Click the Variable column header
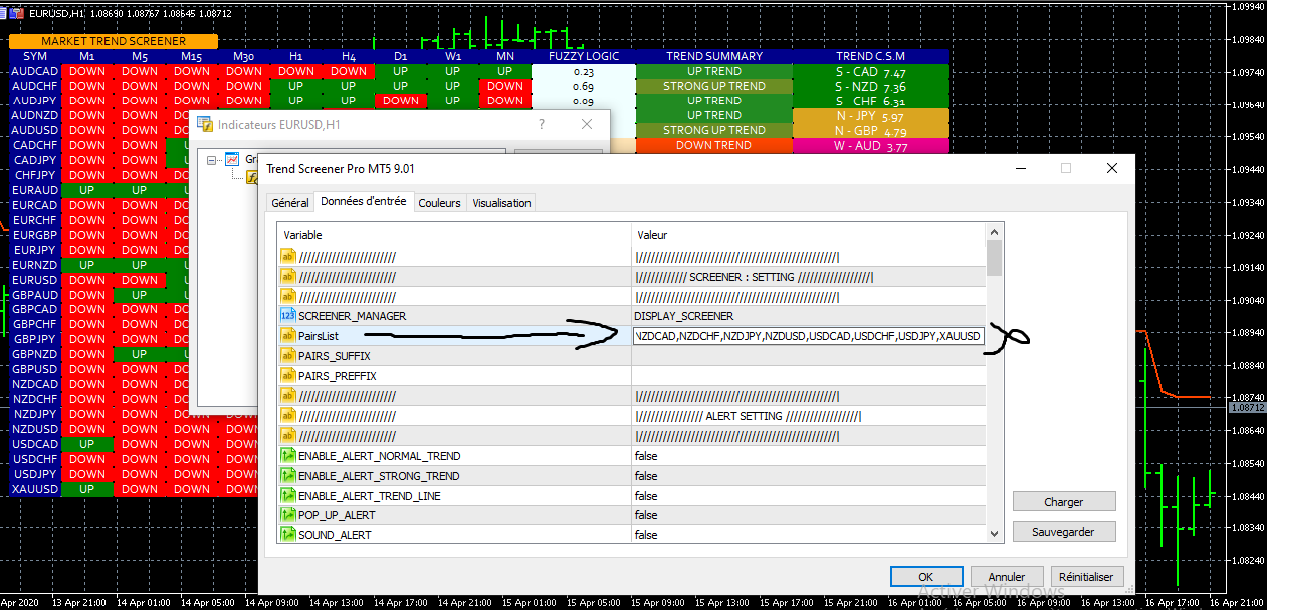The height and width of the screenshot is (611, 1299). pyautogui.click(x=454, y=235)
